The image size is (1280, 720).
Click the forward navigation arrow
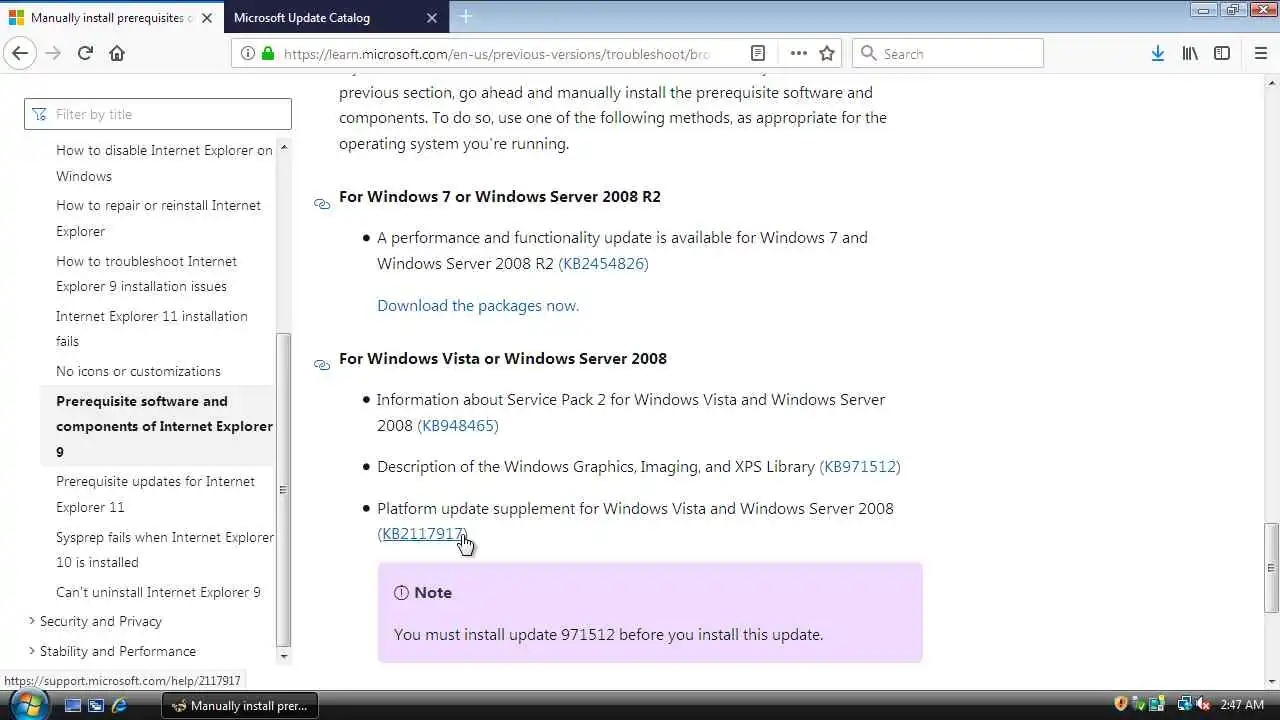[53, 53]
